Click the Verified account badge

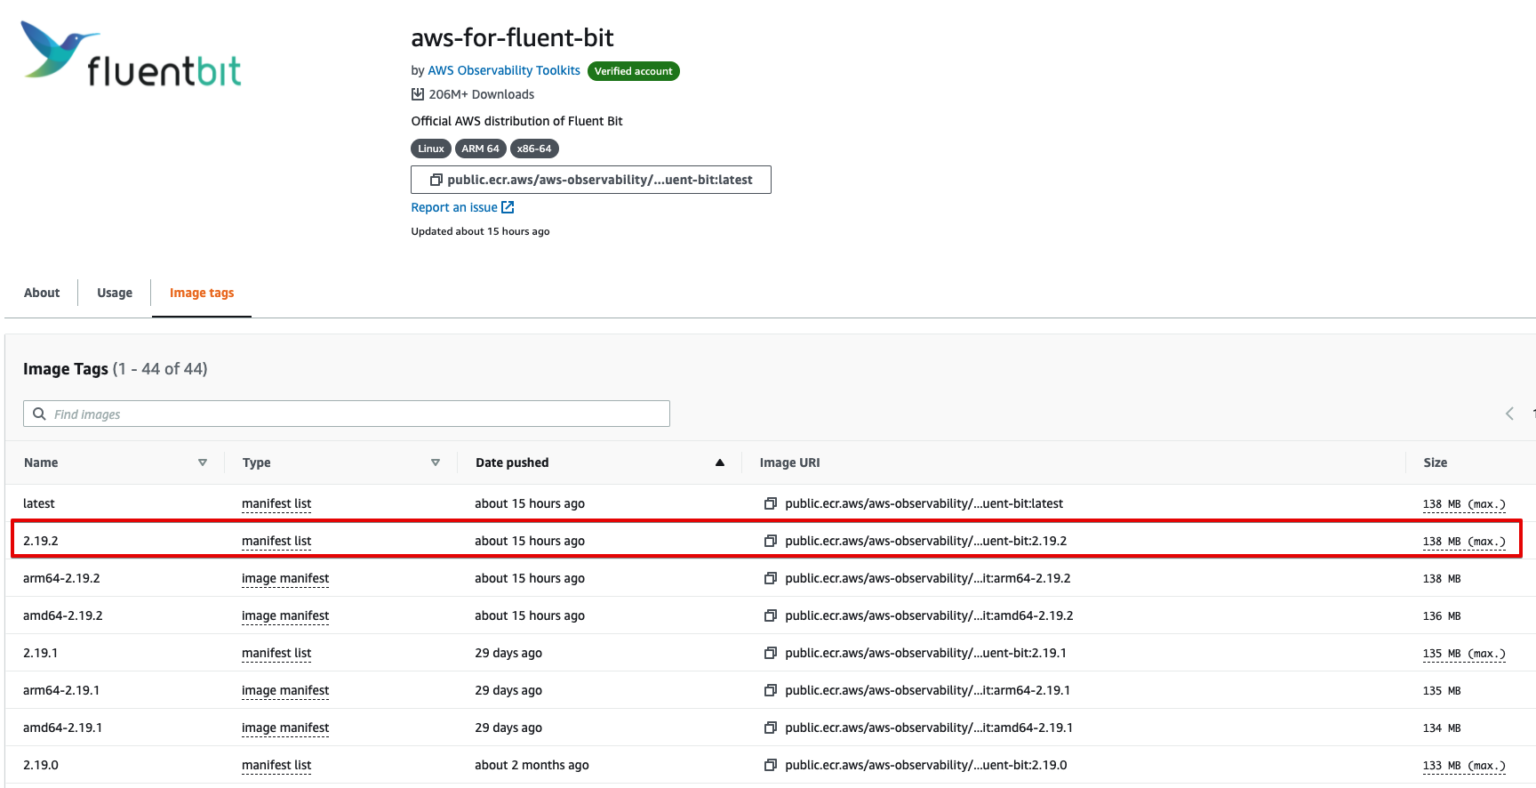633,70
